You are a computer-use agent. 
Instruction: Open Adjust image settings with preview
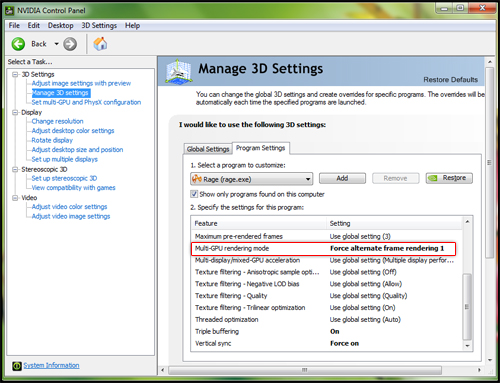click(81, 83)
